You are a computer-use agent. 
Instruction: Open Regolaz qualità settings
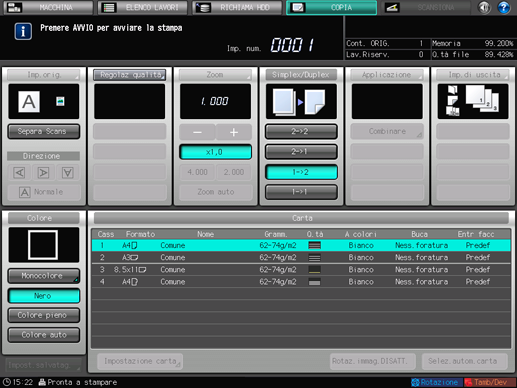click(x=130, y=75)
